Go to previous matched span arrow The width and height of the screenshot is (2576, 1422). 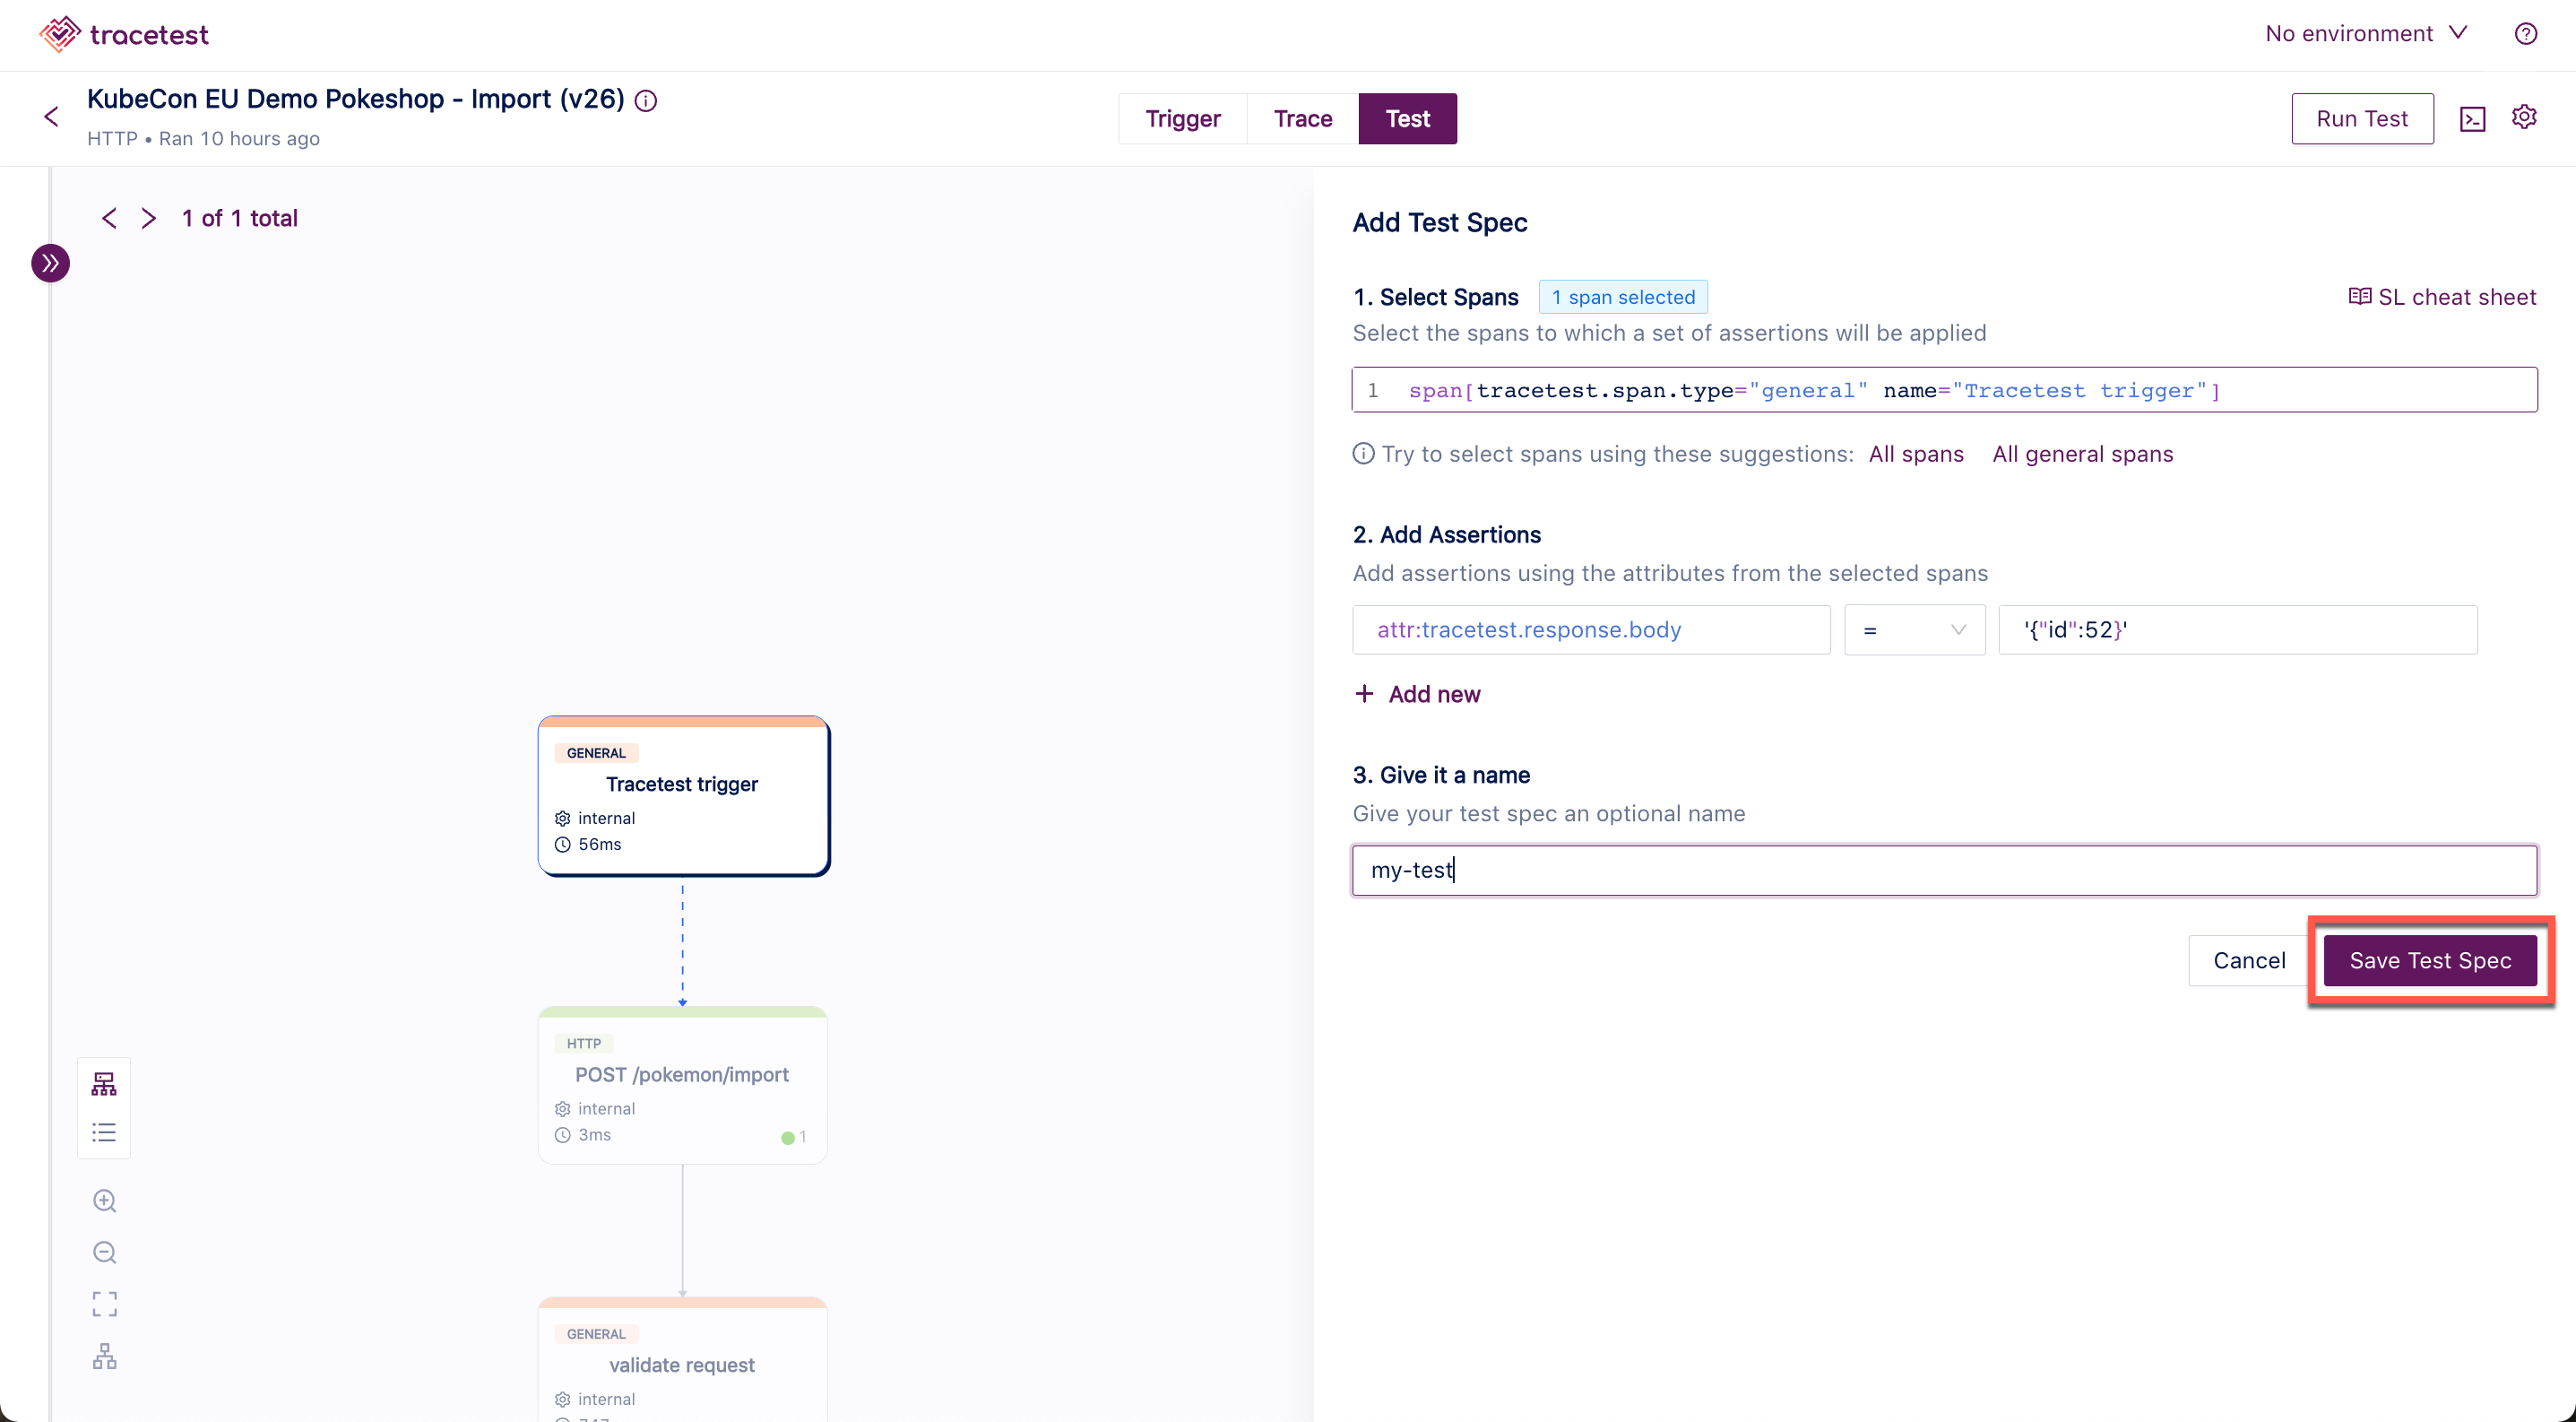(109, 218)
